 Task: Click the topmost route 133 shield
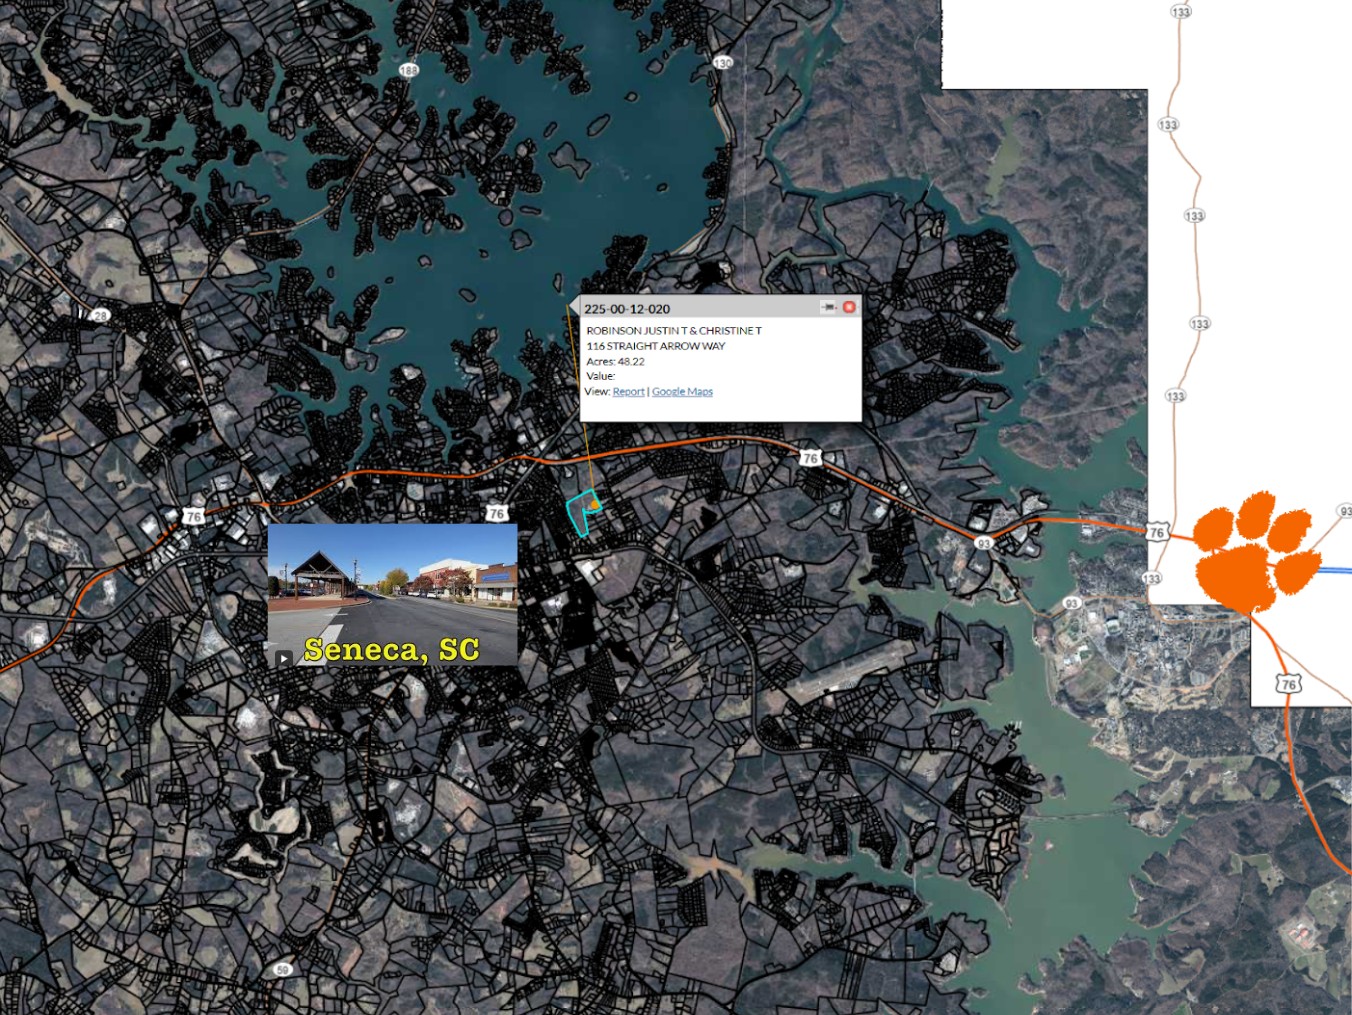pos(1180,12)
